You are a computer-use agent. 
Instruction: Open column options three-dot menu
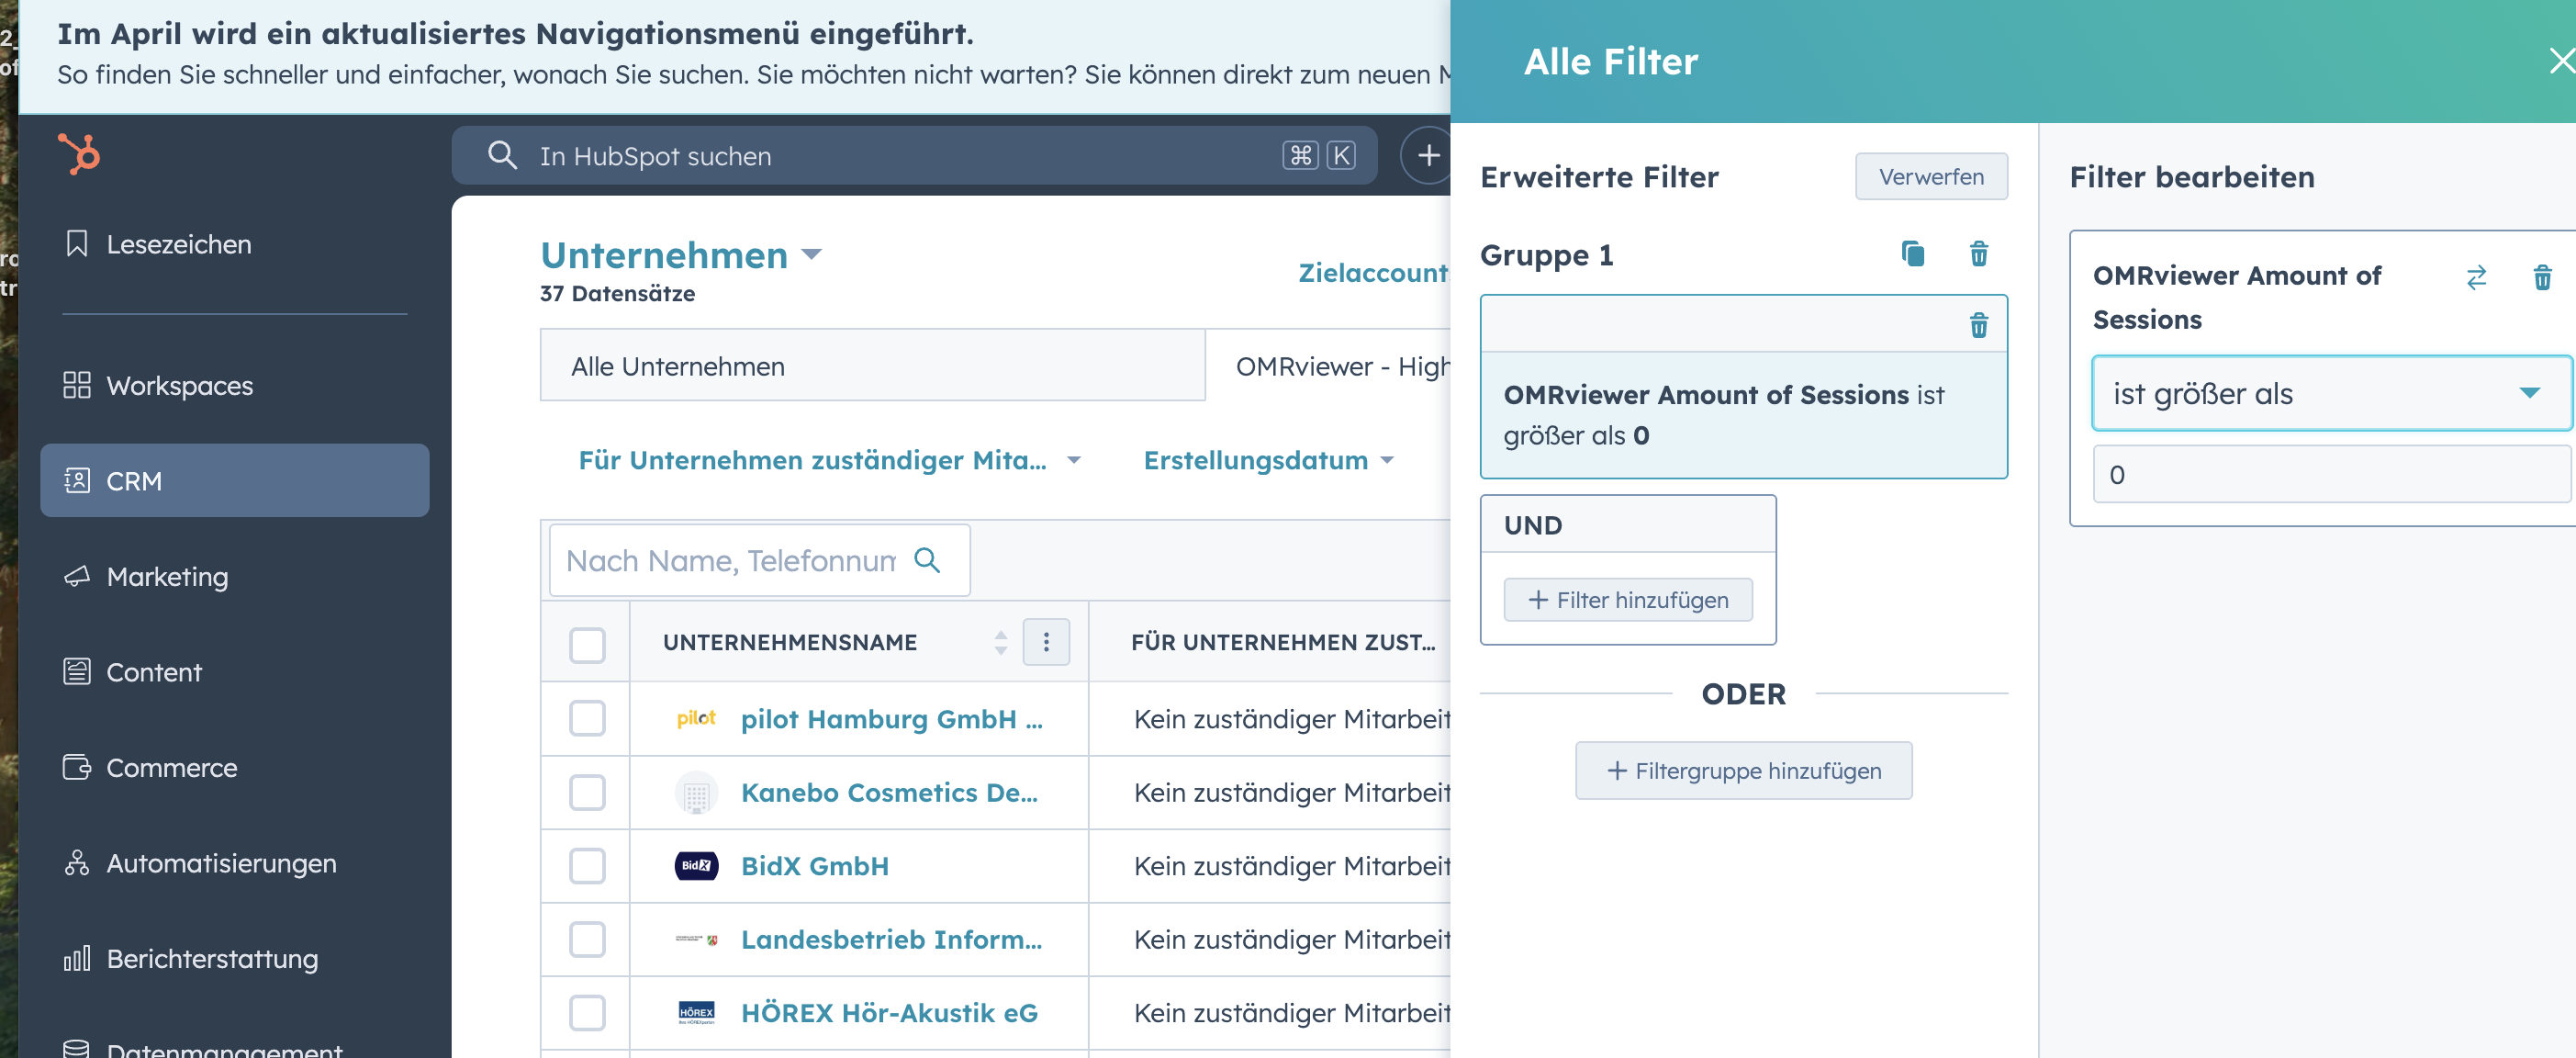pyautogui.click(x=1046, y=641)
